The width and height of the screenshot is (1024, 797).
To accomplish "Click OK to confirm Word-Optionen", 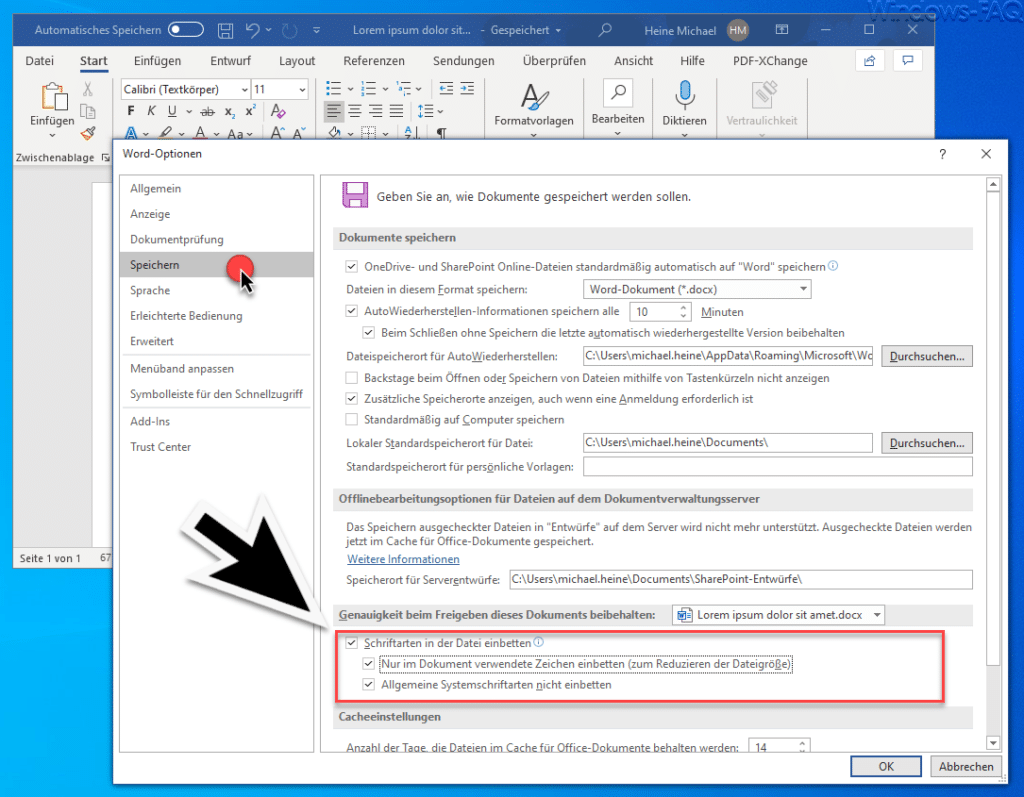I will (886, 766).
